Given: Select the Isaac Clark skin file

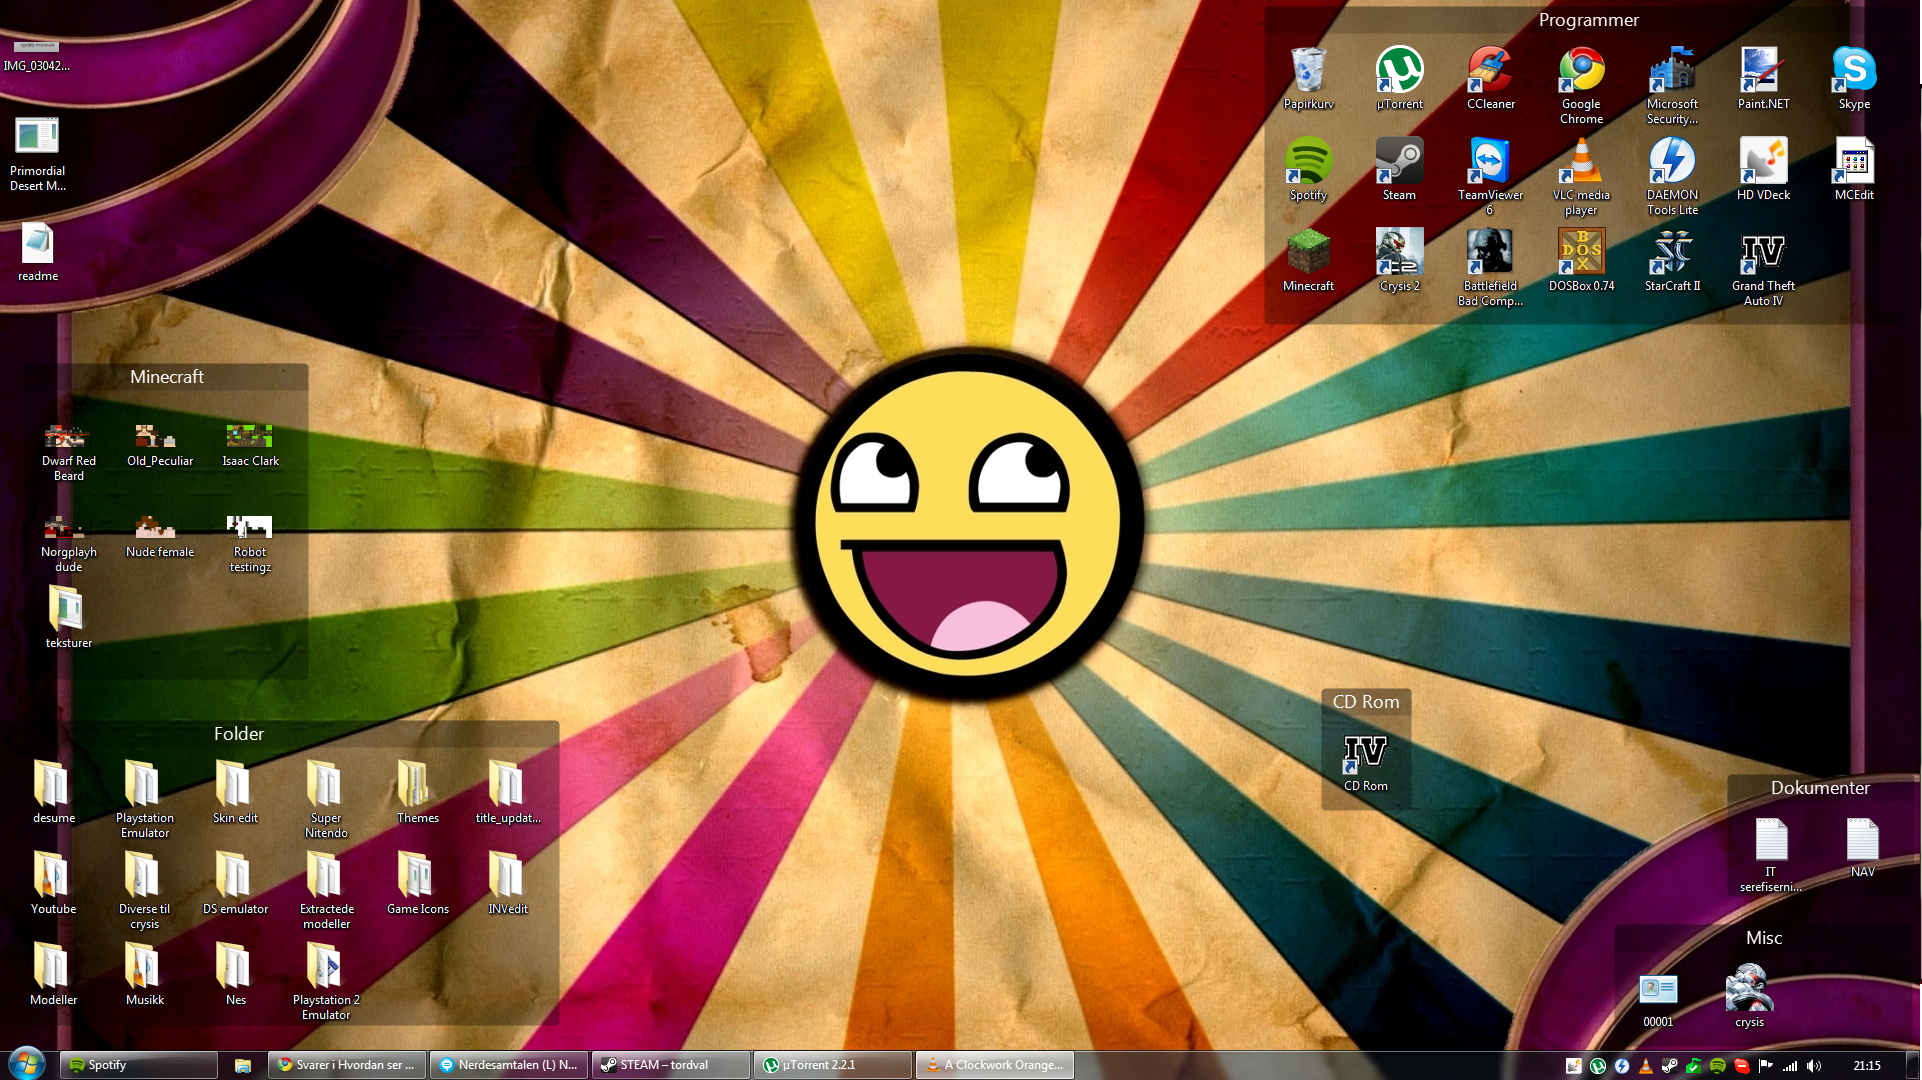Looking at the screenshot, I should pos(250,445).
